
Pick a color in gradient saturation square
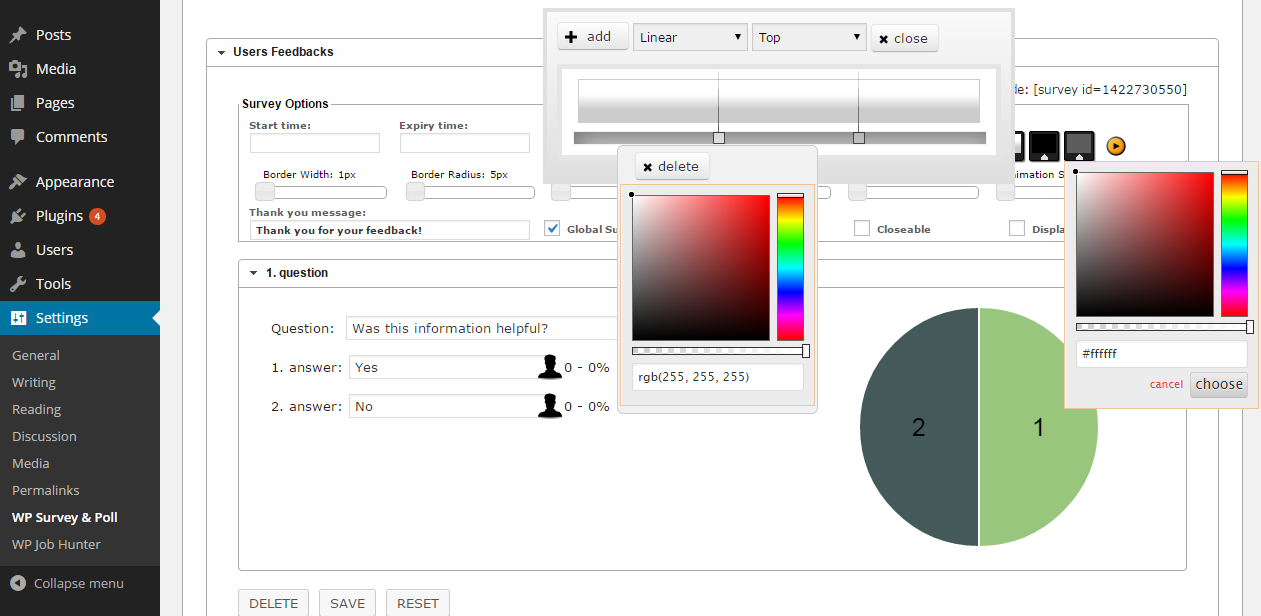click(x=701, y=268)
